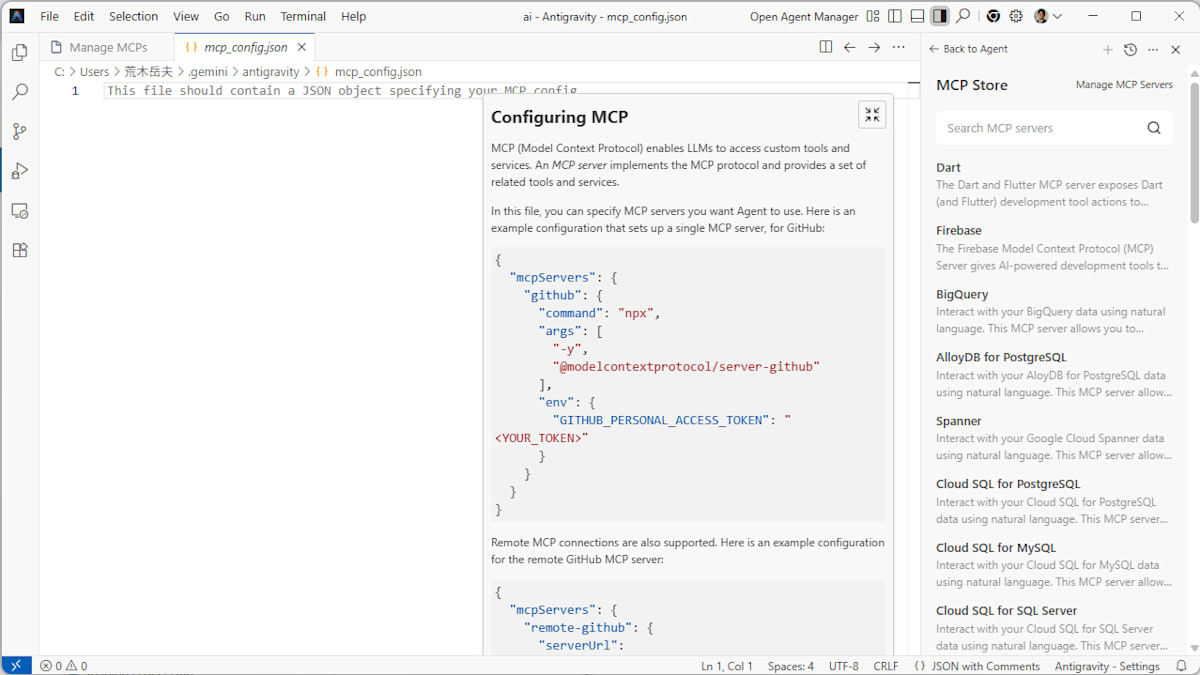
Task: Click the search magnifier in MCP Store
Action: (1154, 128)
